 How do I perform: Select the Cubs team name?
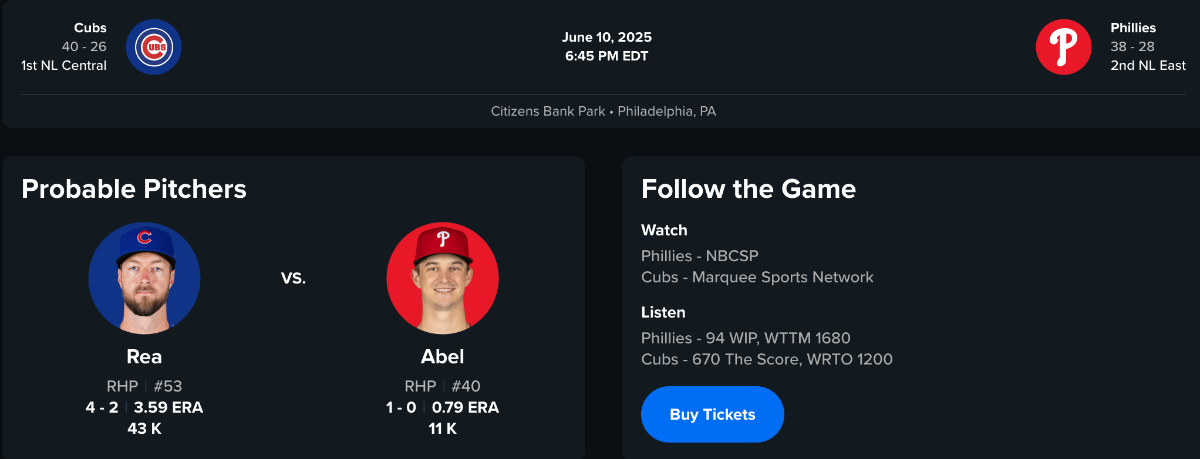(90, 28)
